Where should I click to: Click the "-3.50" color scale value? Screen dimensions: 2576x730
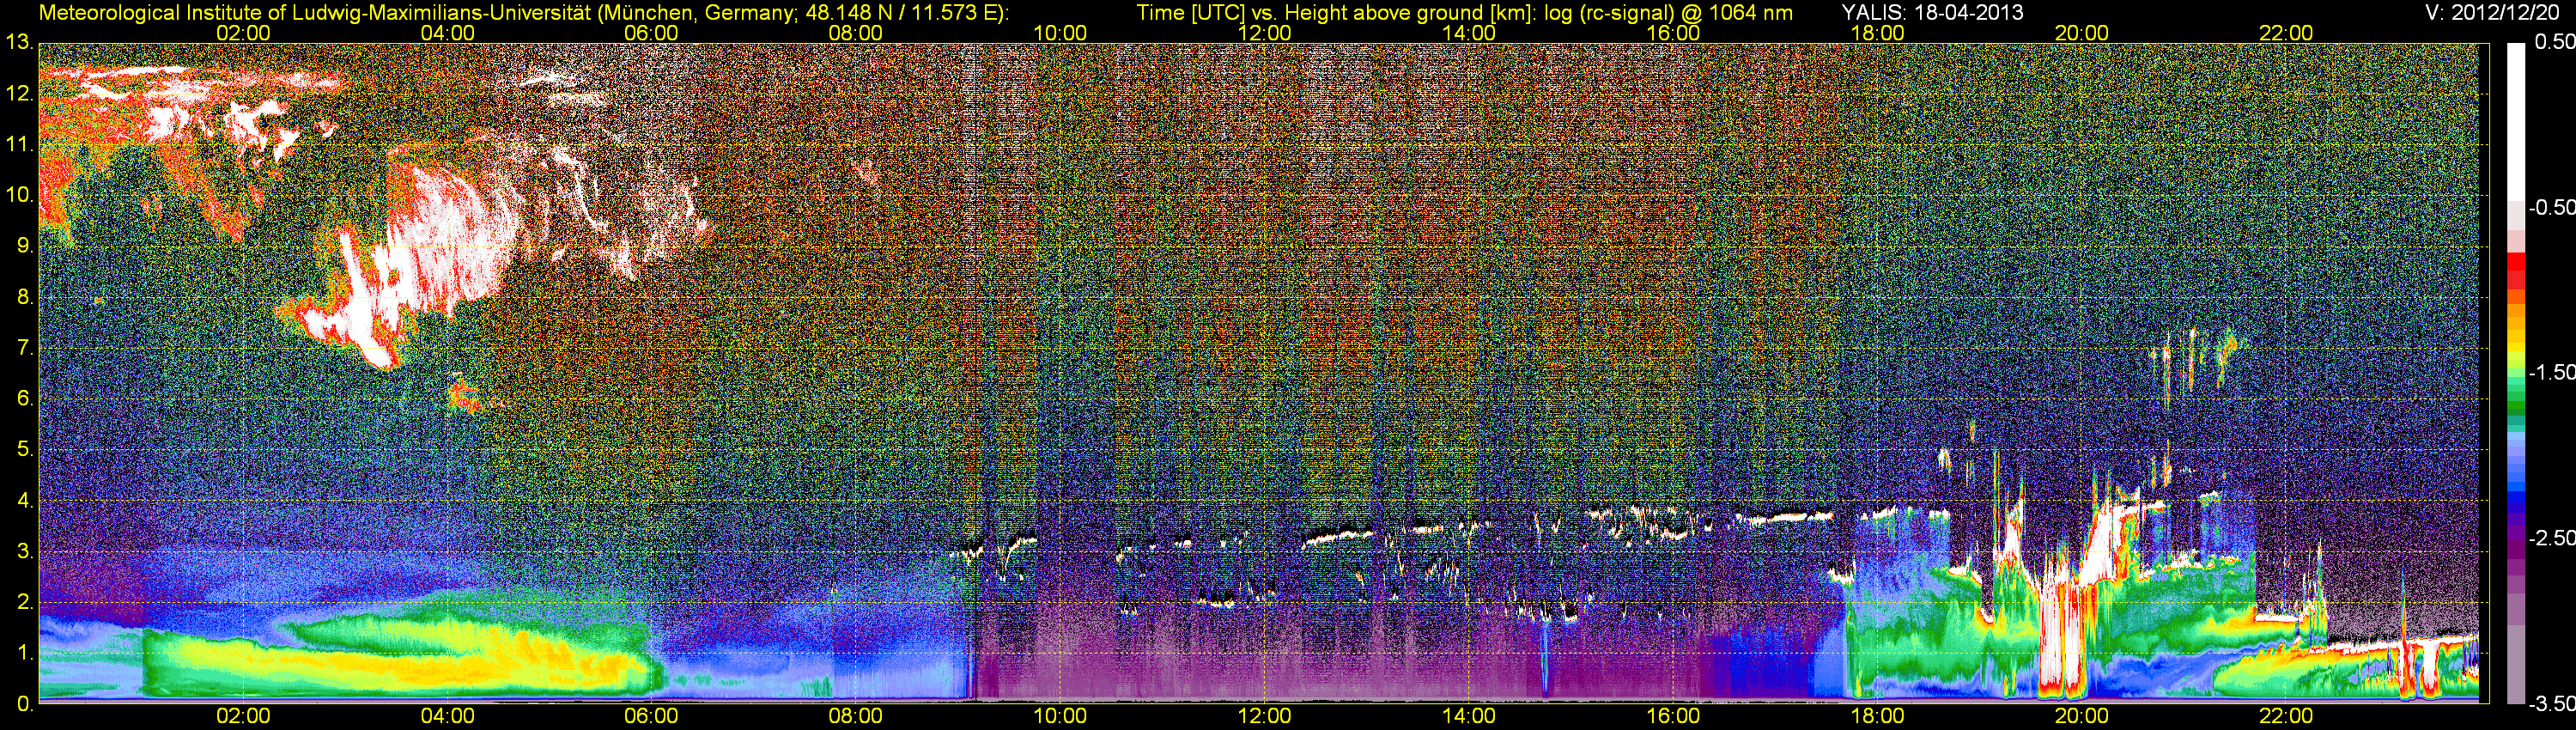tap(2551, 703)
